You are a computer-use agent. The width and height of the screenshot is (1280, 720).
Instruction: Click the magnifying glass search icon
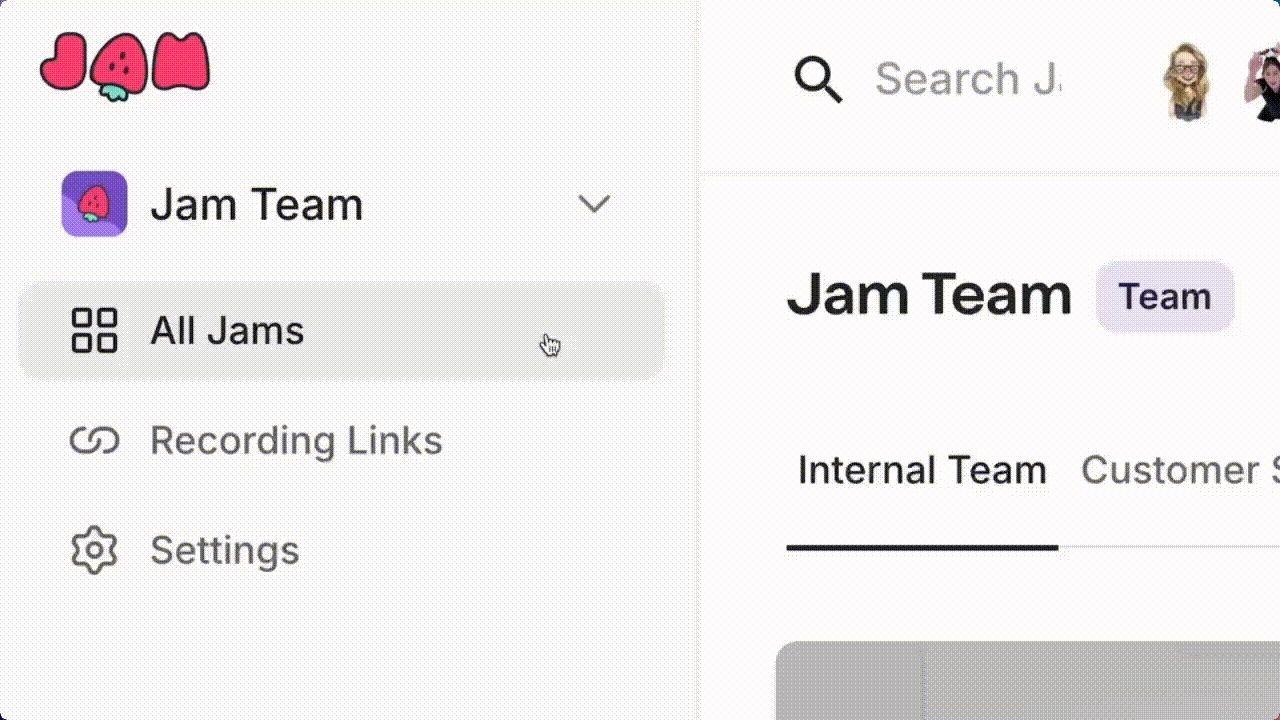[x=818, y=79]
